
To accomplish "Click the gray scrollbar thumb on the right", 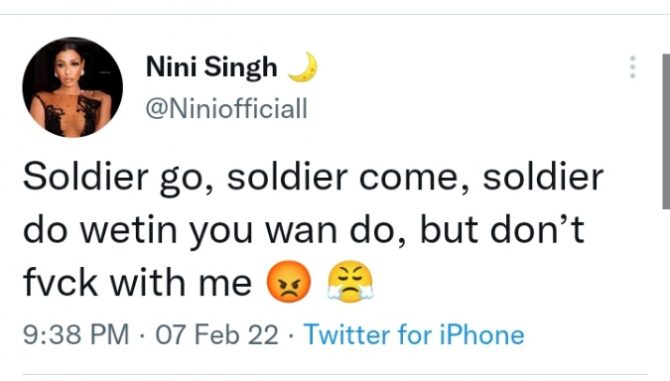I will (666, 132).
